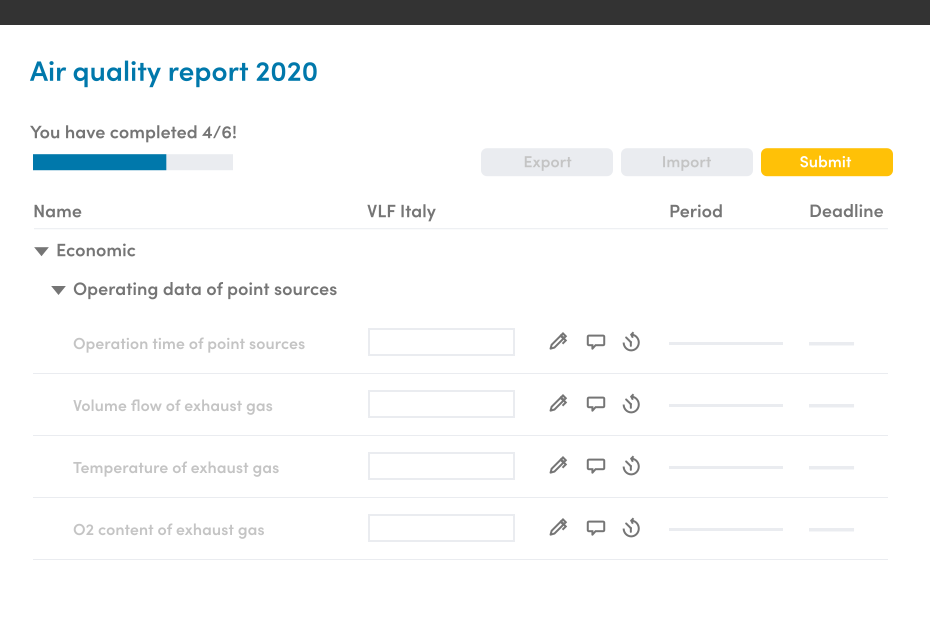This screenshot has width=930, height=628.
Task: Open comment for Operation time of point sources
Action: [x=596, y=342]
